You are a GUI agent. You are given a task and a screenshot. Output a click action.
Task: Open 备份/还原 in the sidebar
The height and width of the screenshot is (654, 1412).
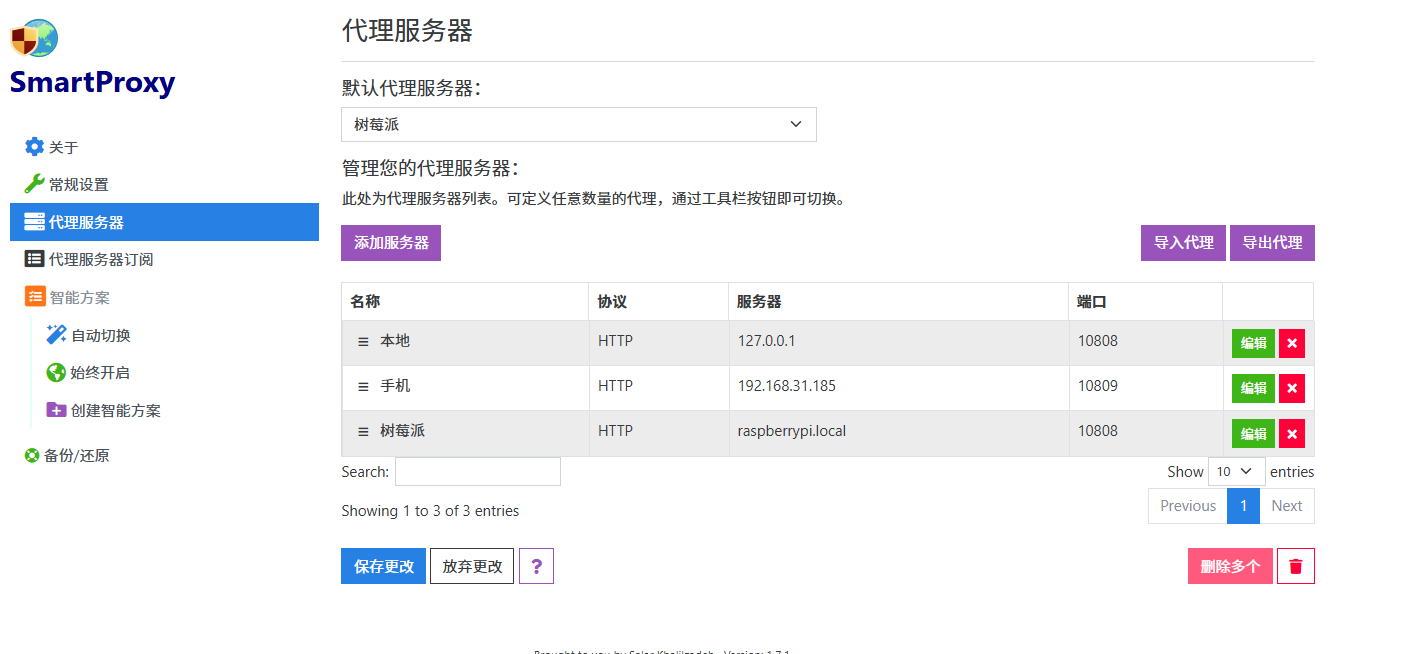coord(76,455)
